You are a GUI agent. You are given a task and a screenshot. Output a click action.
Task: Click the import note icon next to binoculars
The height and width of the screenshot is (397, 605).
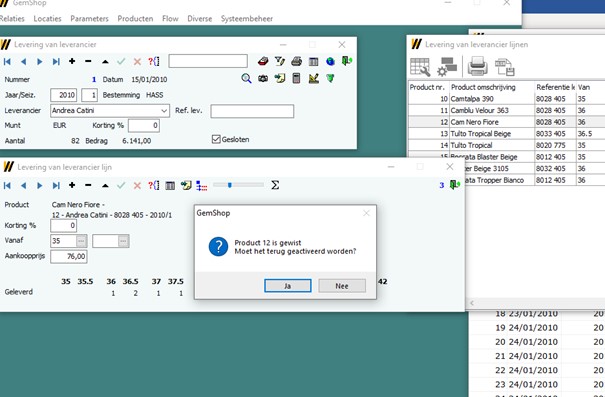pyautogui.click(x=280, y=78)
